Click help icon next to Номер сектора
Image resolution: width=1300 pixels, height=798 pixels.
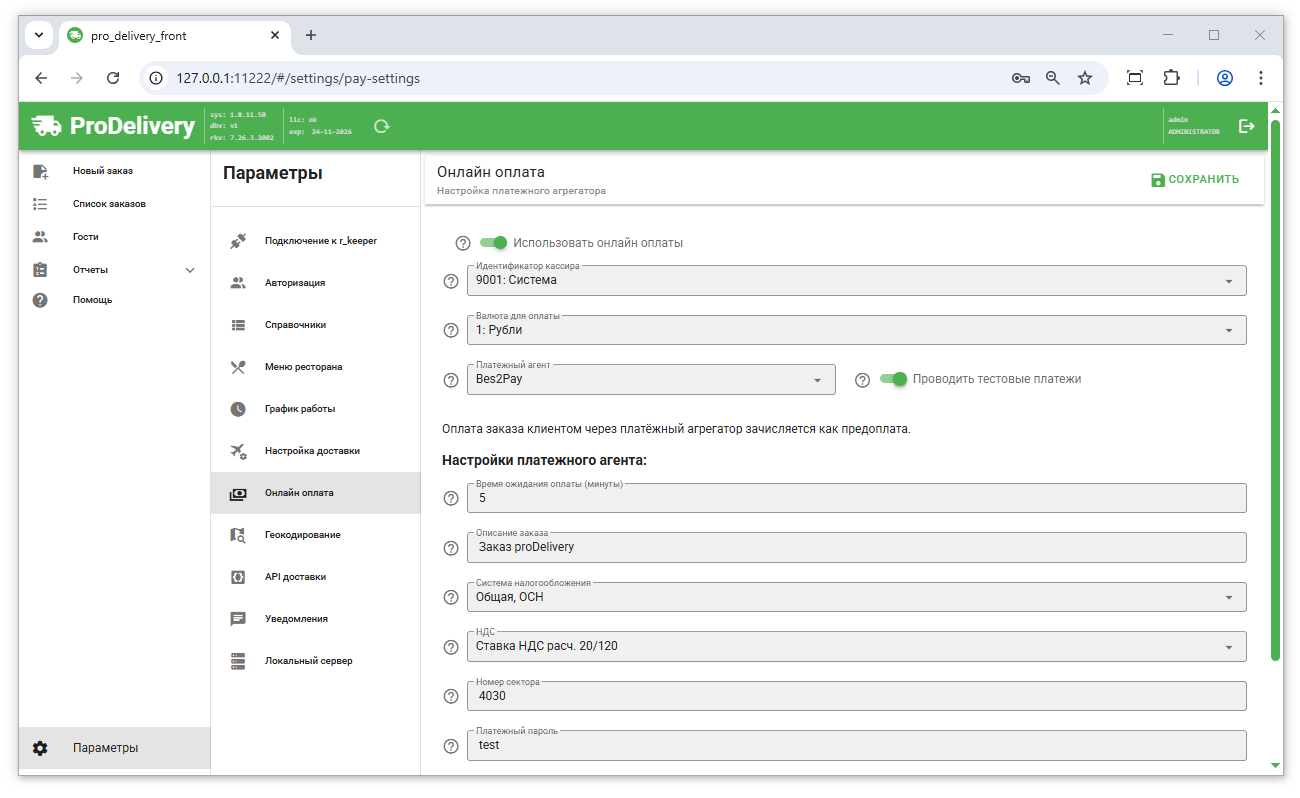tap(450, 696)
